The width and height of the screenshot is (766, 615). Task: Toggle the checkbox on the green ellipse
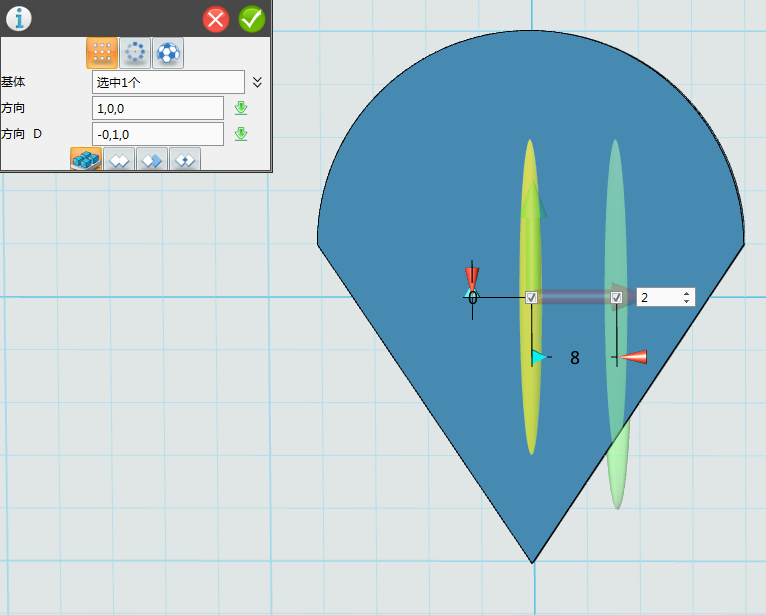coord(617,297)
